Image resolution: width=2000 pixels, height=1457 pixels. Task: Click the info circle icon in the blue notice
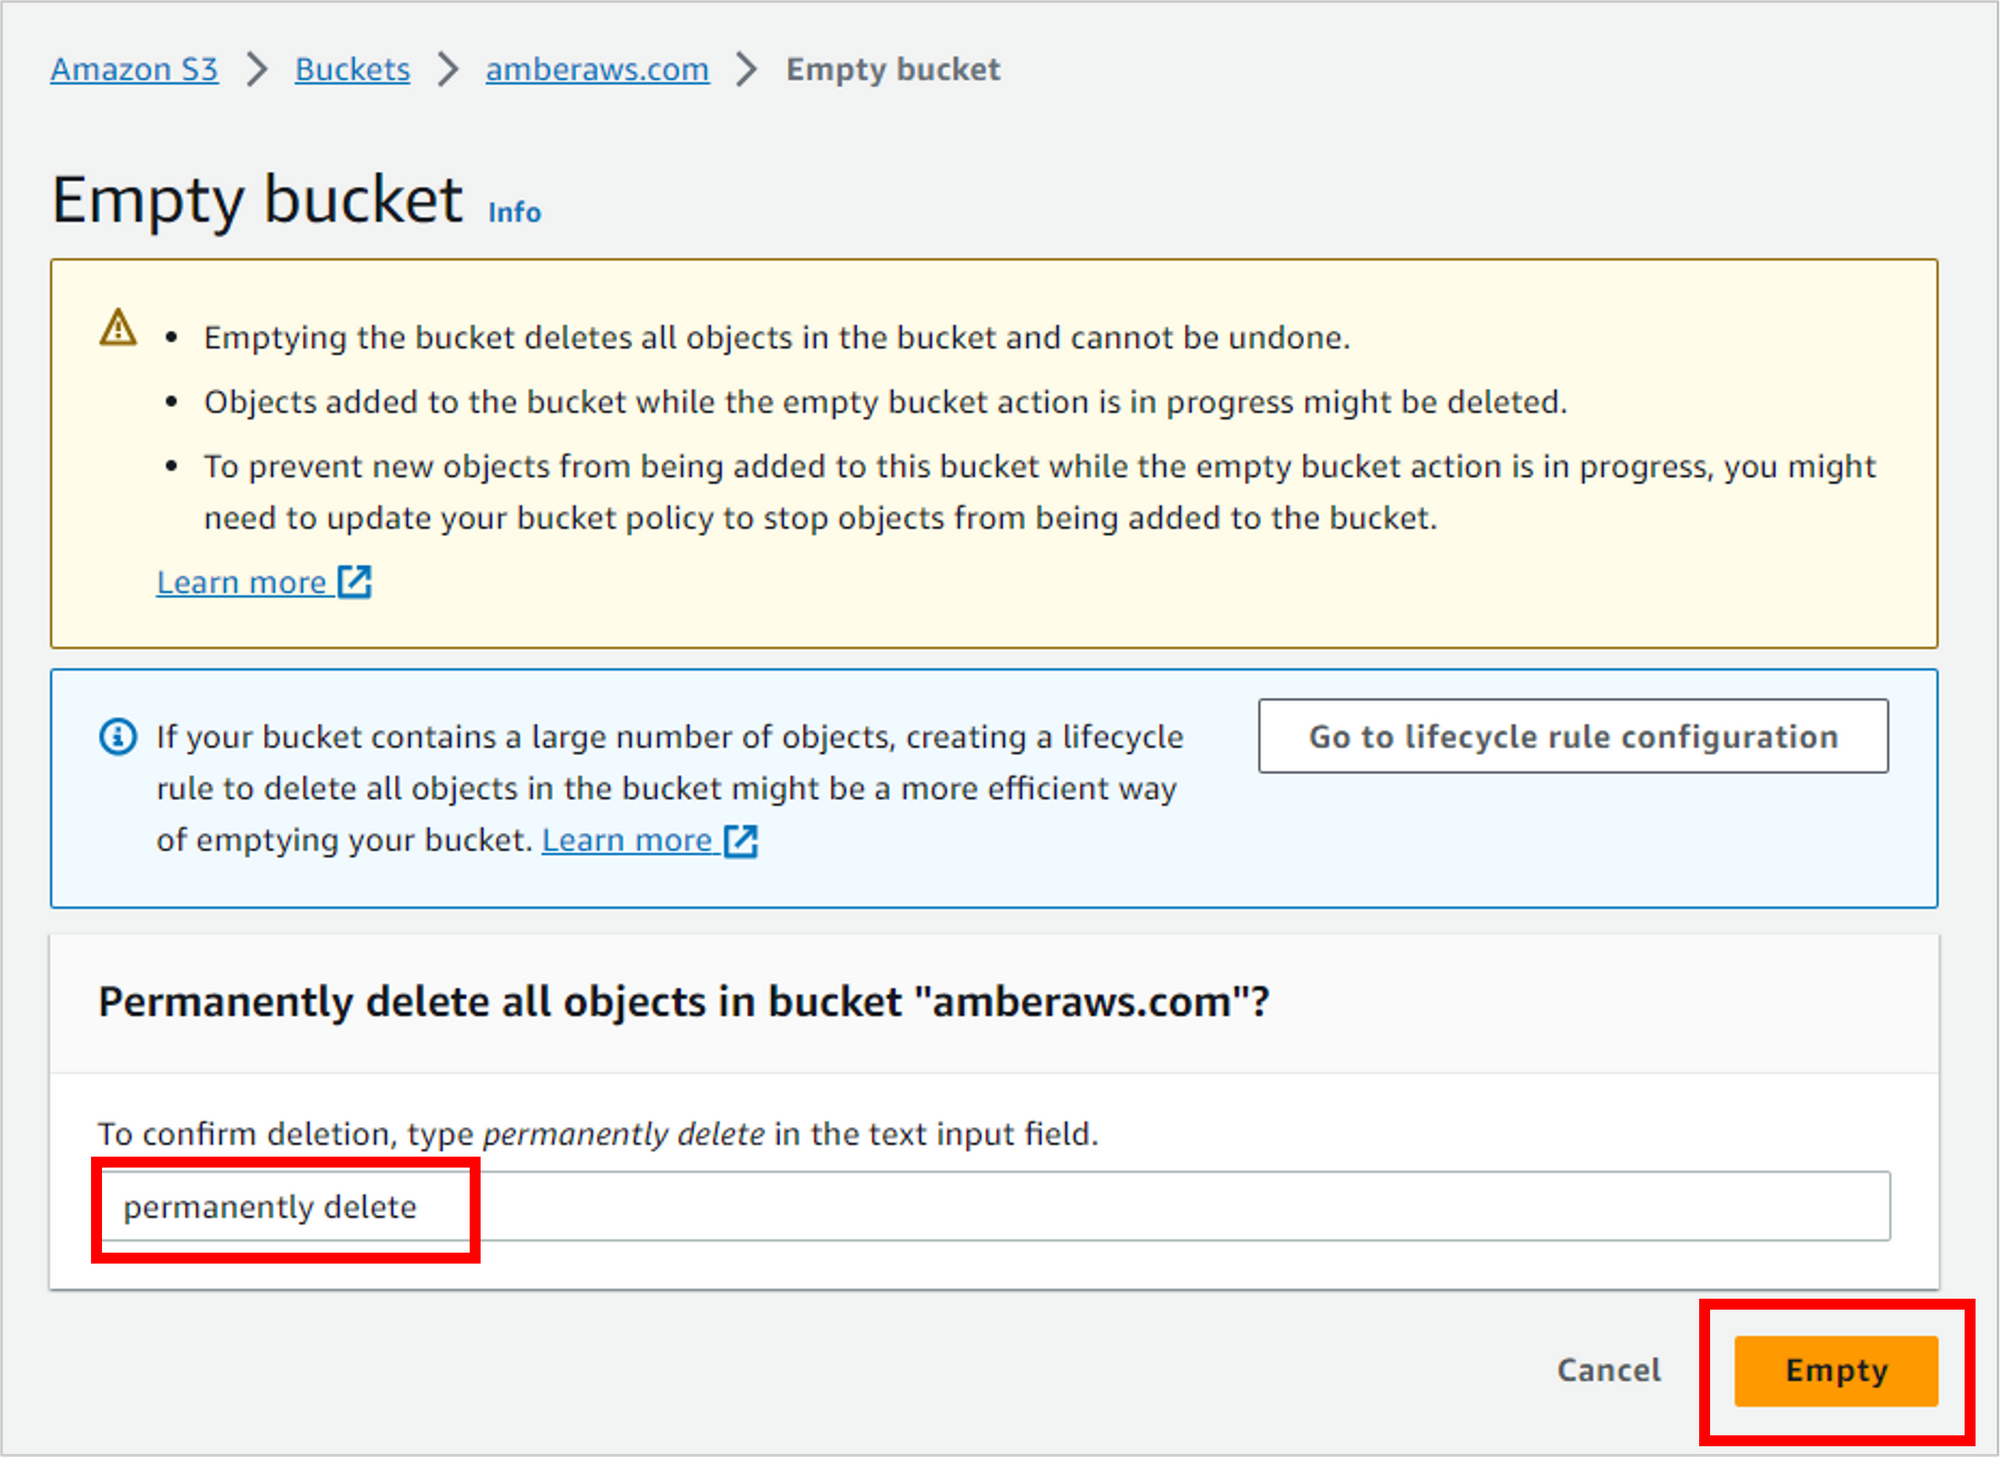tap(118, 737)
